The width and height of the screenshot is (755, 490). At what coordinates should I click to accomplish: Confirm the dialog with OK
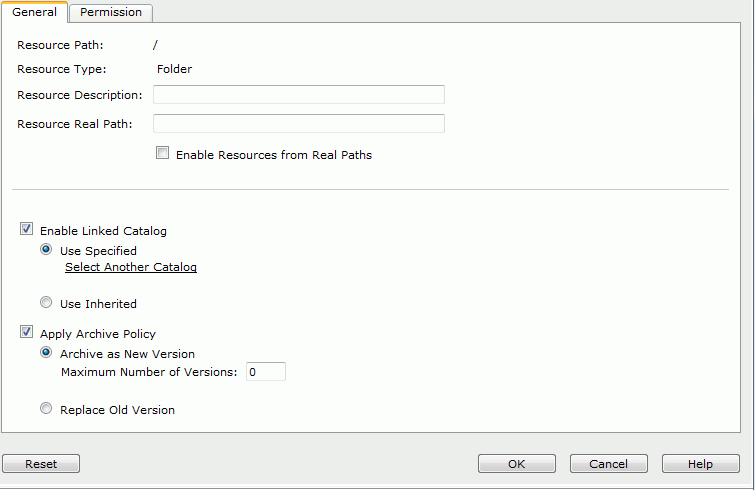click(x=517, y=464)
